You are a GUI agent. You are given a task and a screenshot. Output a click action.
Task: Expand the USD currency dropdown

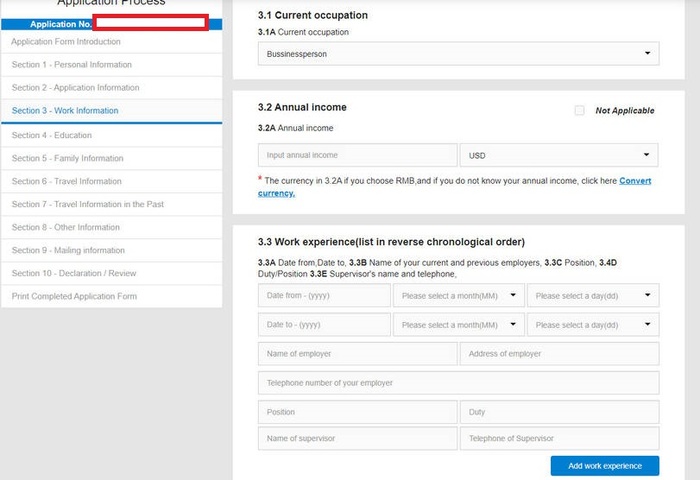point(558,155)
